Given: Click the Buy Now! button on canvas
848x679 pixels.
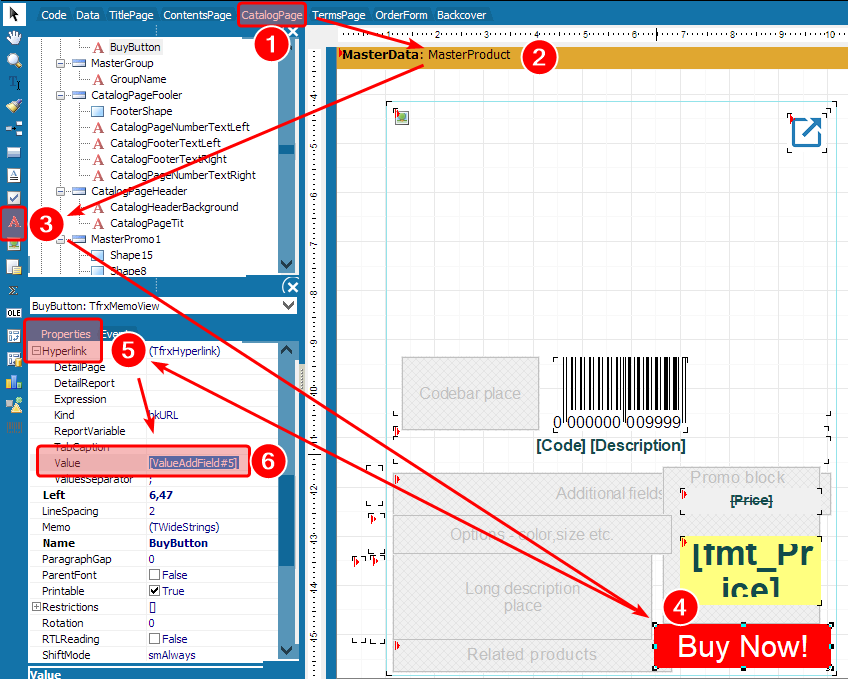Looking at the screenshot, I should pos(742,646).
